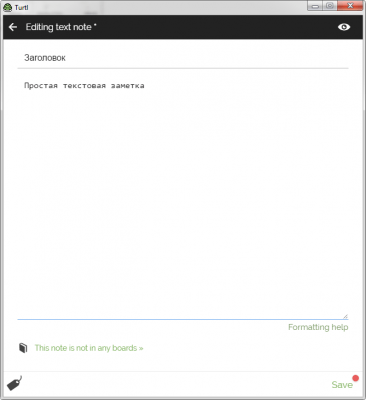
Task: Maximize the Turtl window
Action: 330,6
